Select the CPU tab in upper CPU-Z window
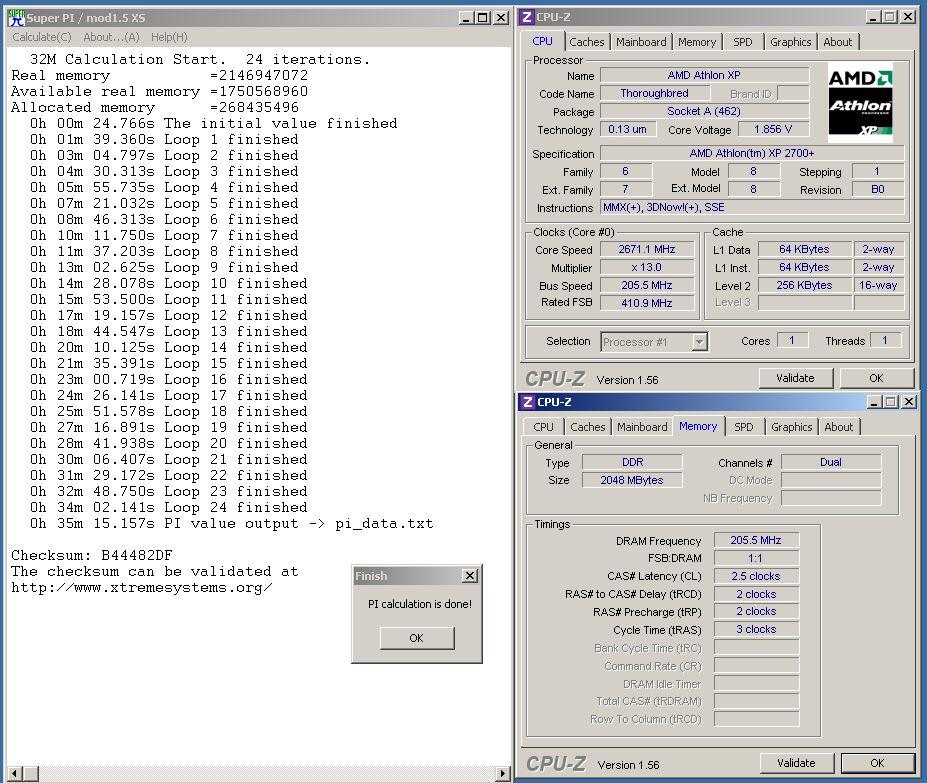The width and height of the screenshot is (927, 783). point(543,41)
